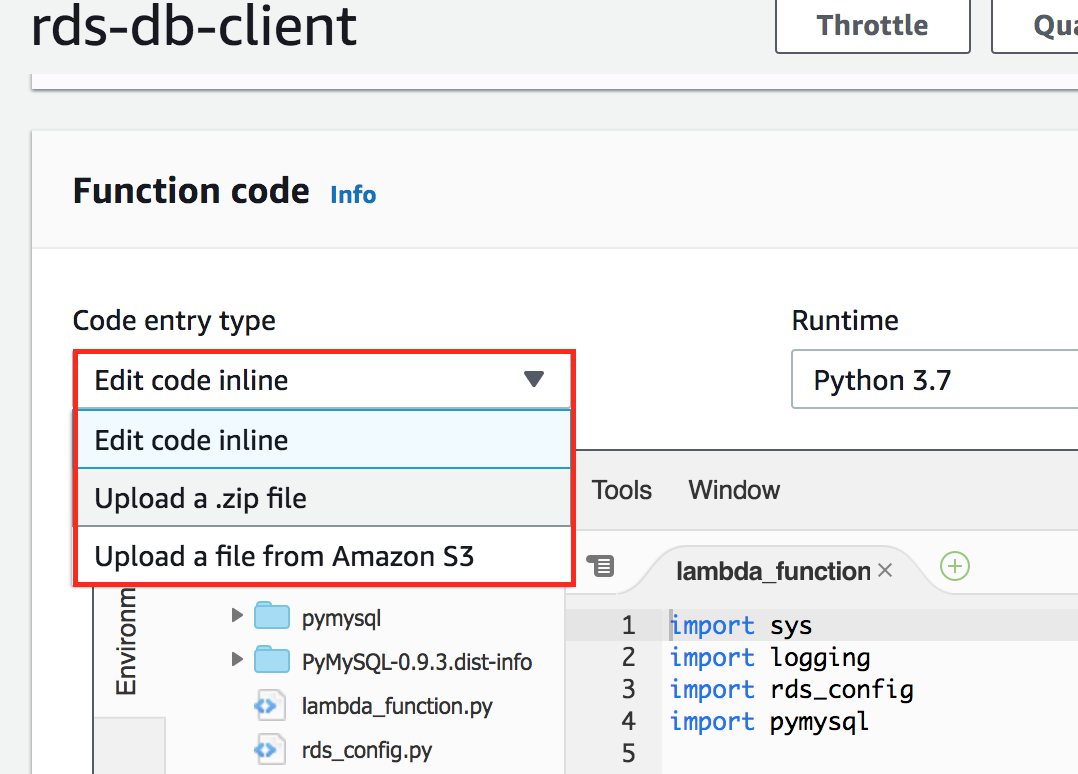Expand the PyMySQL-0.9.3.dist-info folder arrow
Image resolution: width=1078 pixels, height=774 pixels.
coord(237,659)
